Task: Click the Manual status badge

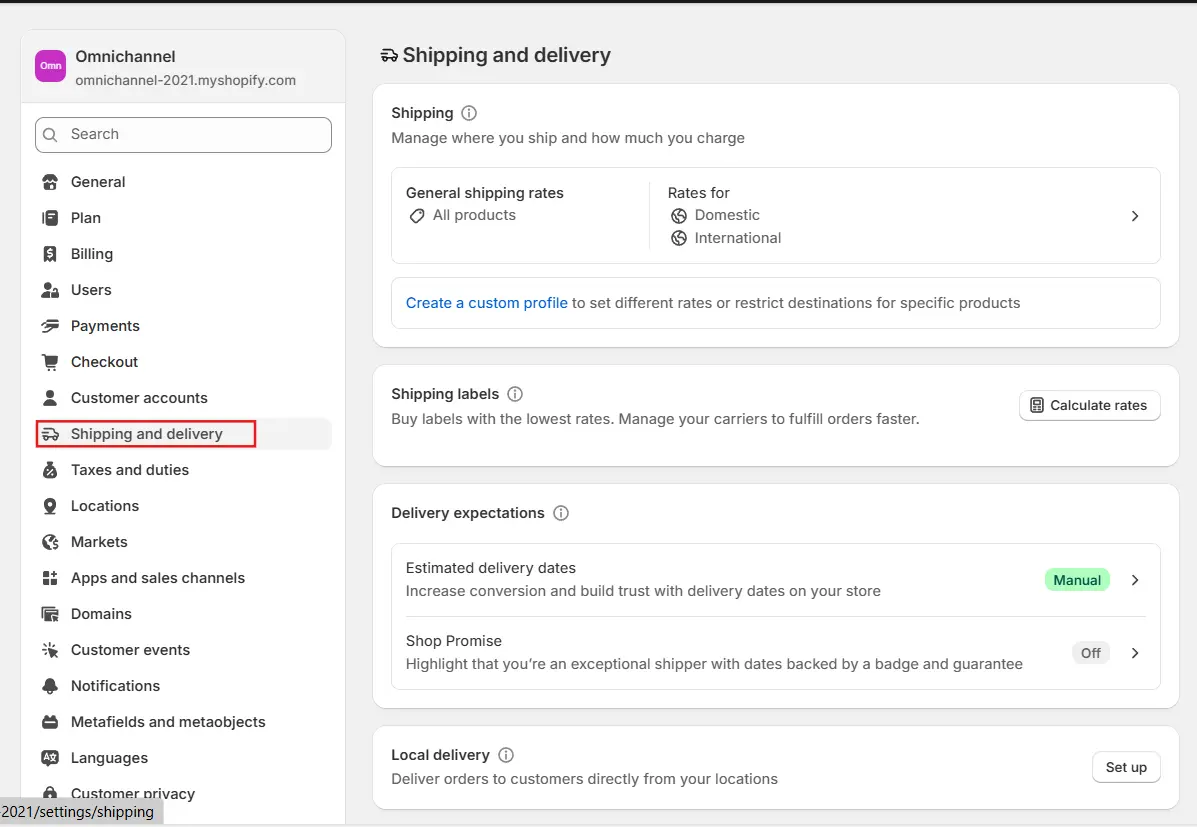Action: [x=1077, y=579]
